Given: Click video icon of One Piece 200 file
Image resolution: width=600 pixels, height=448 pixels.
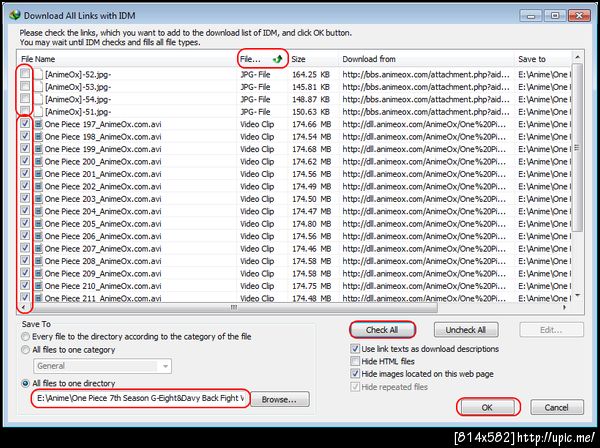Looking at the screenshot, I should [x=38, y=161].
